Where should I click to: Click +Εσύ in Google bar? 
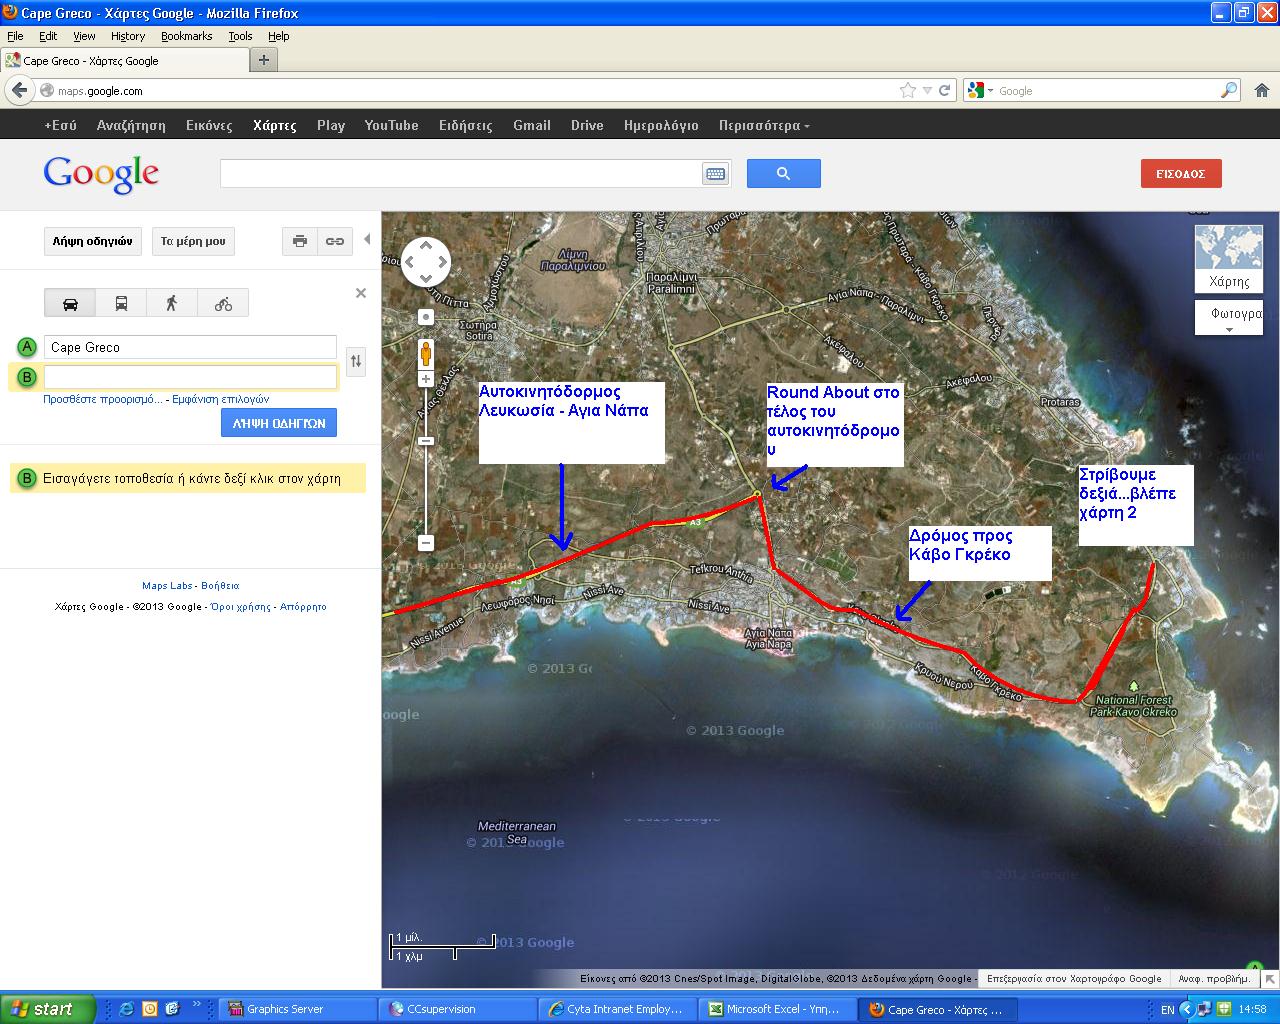coord(60,125)
